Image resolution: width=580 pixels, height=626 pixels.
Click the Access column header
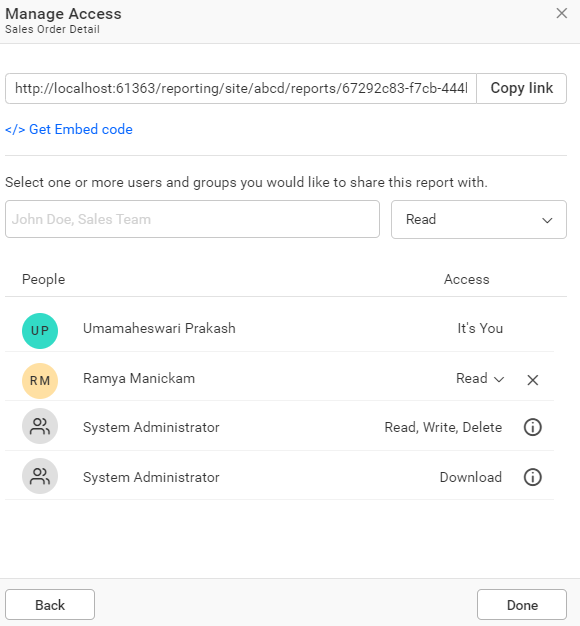pos(466,279)
